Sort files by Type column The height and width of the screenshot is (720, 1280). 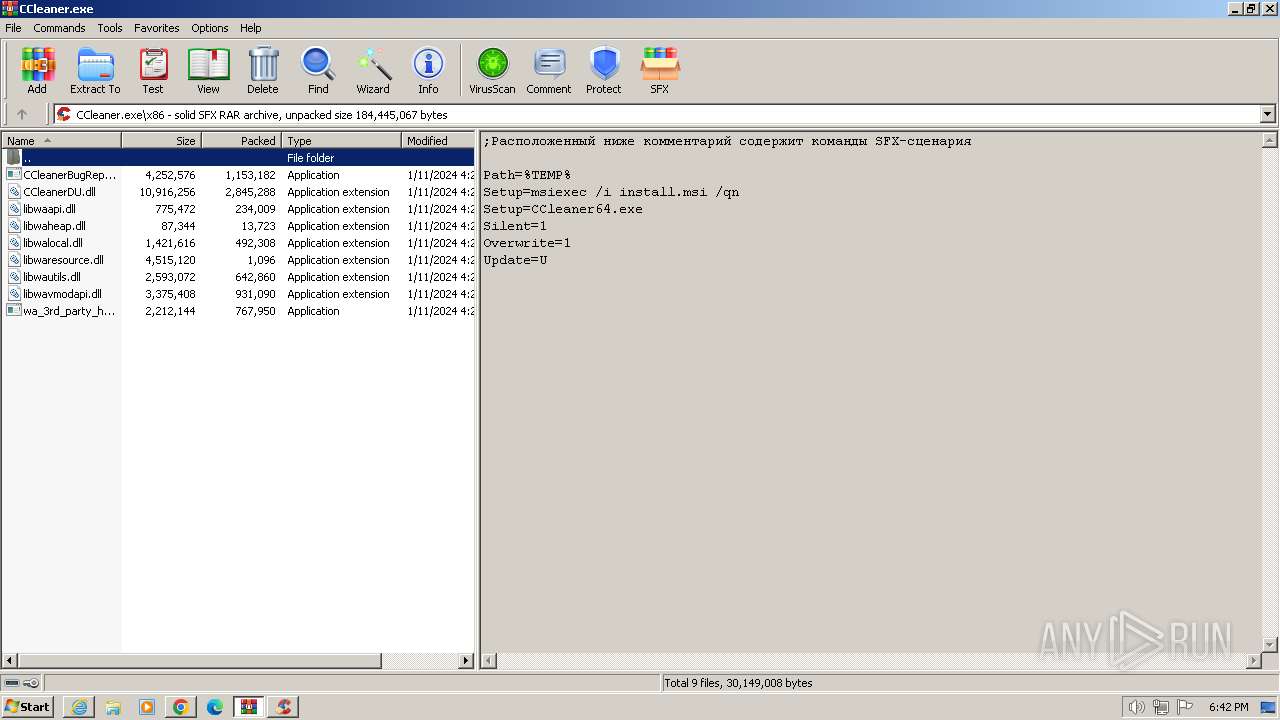point(342,141)
